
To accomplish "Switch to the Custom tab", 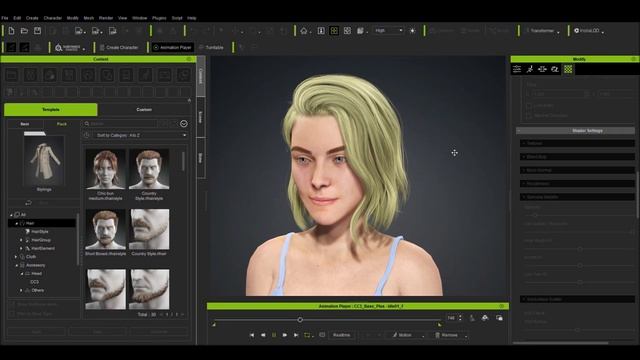I will [144, 109].
